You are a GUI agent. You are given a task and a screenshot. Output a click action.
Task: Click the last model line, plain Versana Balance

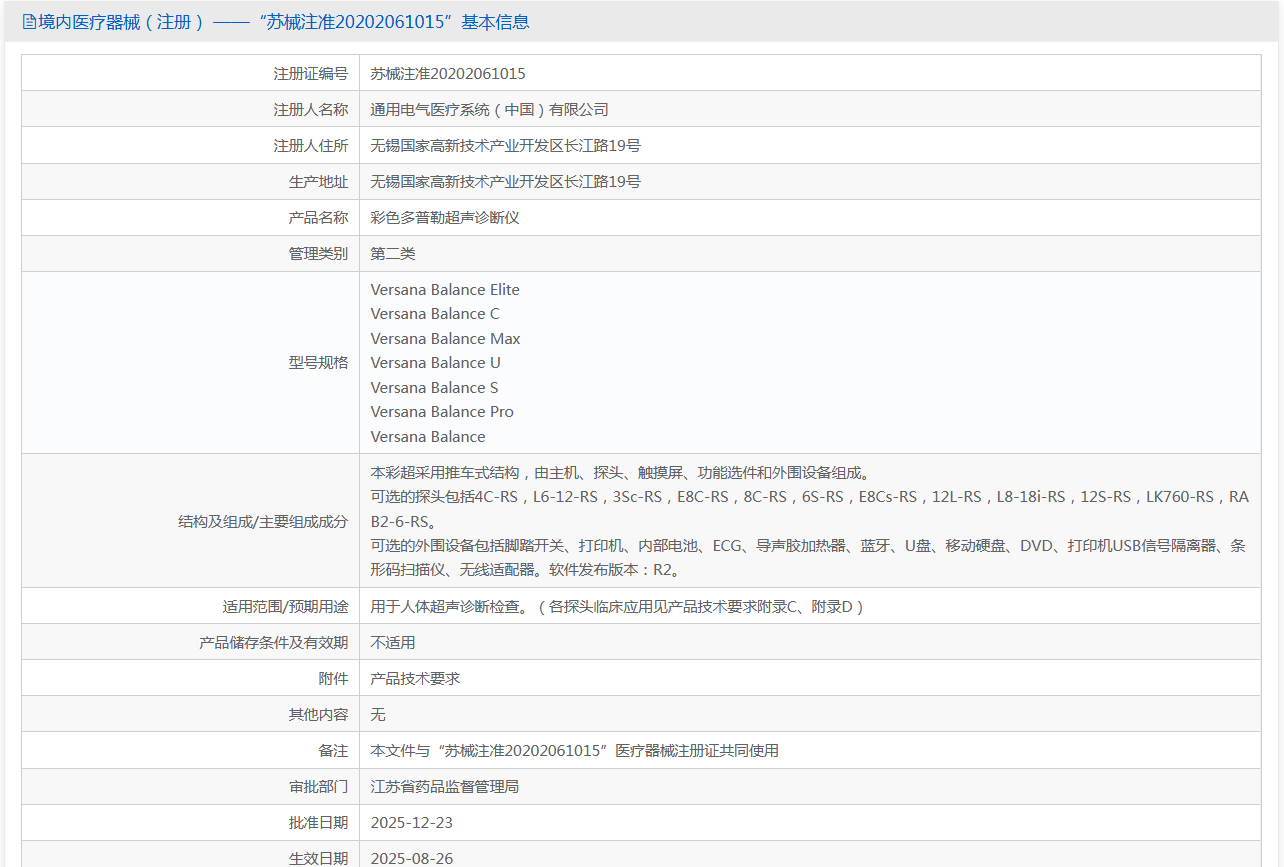click(x=428, y=437)
